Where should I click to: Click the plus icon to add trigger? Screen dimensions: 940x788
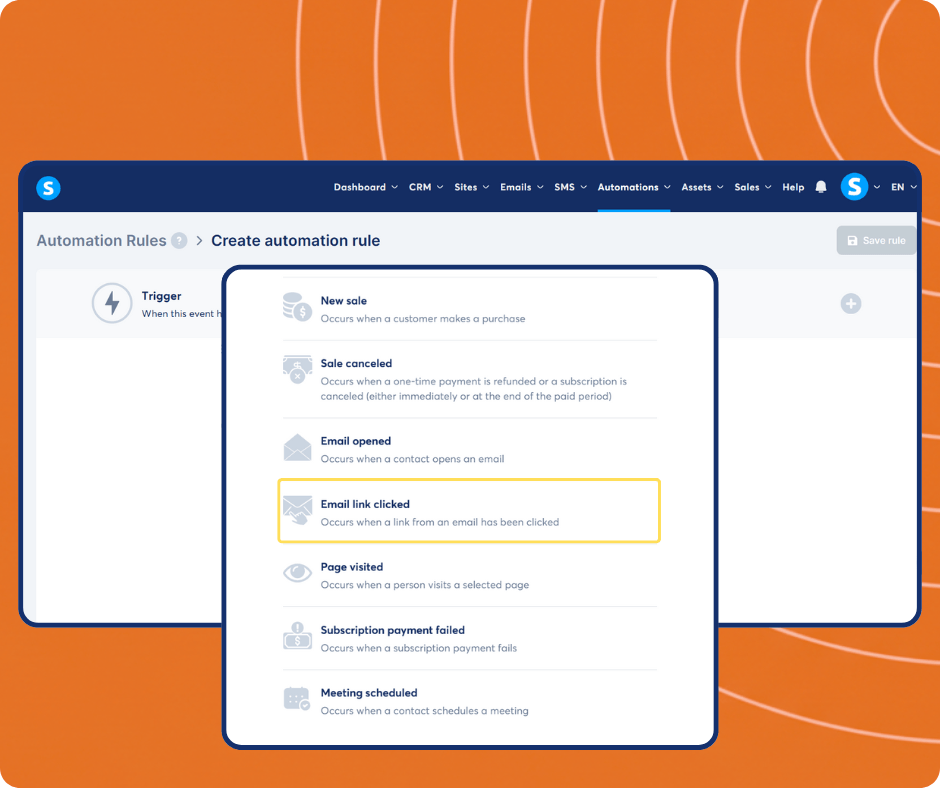(x=851, y=303)
